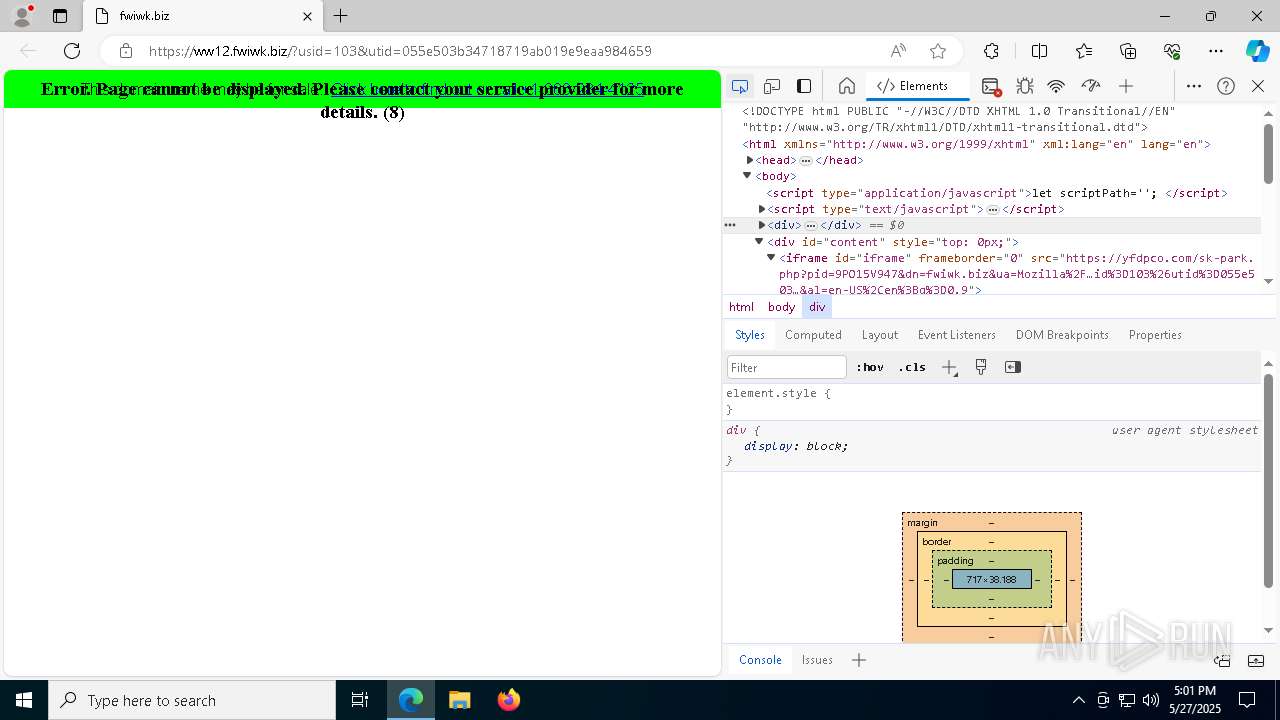
Task: Open the Sources bug icon
Action: [x=1024, y=86]
